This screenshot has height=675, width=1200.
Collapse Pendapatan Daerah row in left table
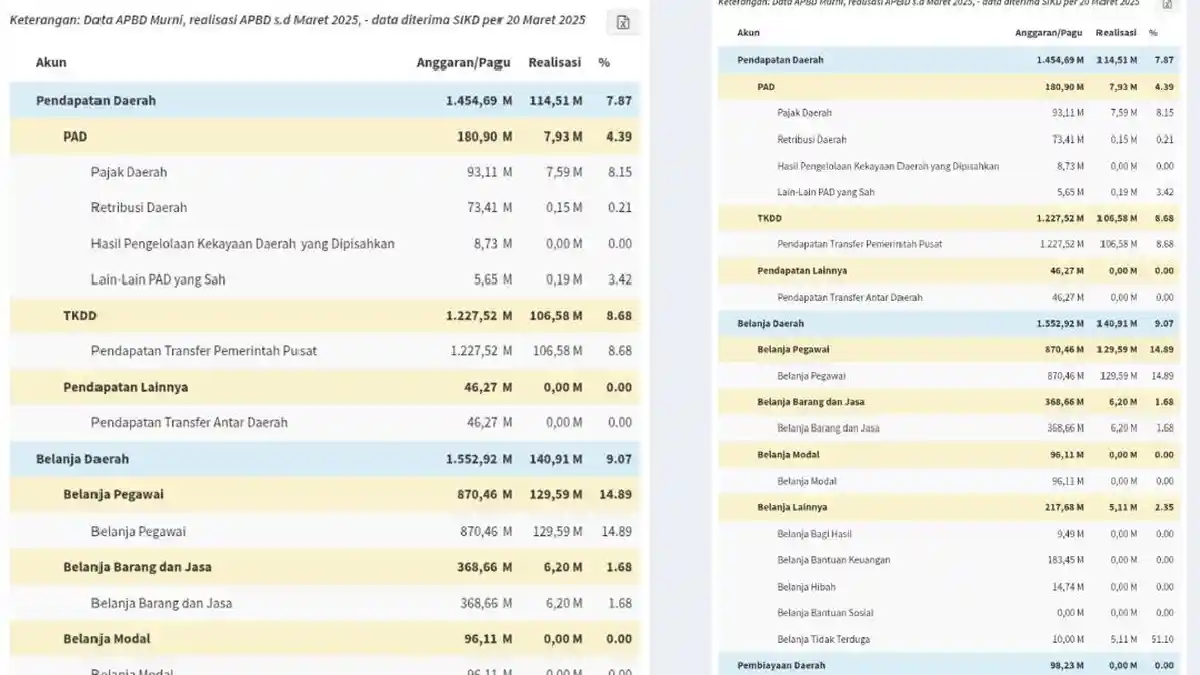[x=325, y=100]
